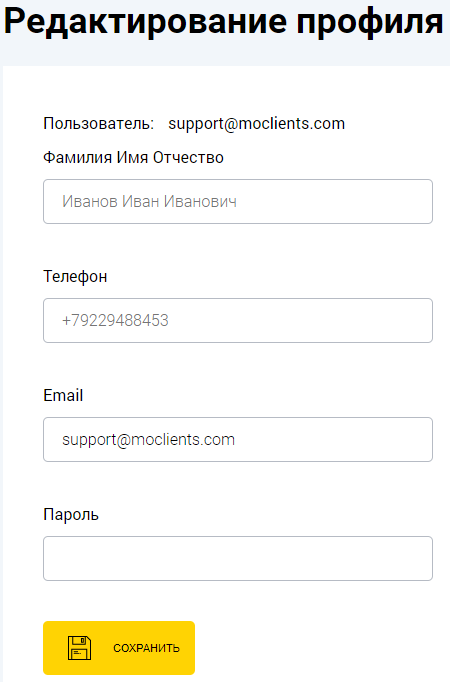The height and width of the screenshot is (682, 450).
Task: Click the floppy disk save icon
Action: tap(80, 648)
